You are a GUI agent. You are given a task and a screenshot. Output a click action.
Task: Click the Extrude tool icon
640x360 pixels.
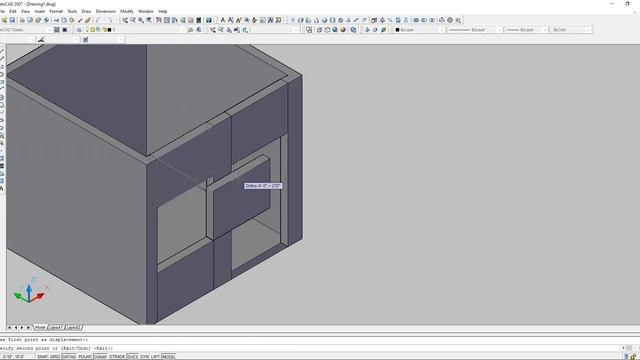coord(374,20)
